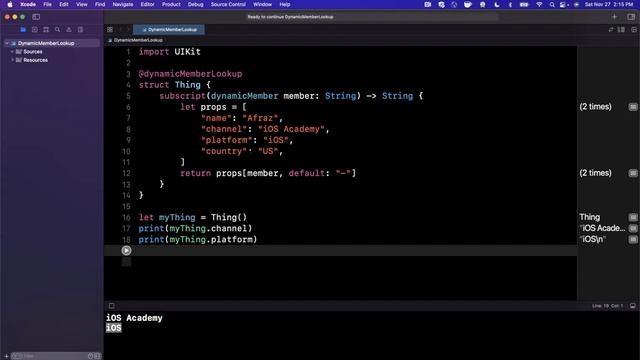Click the Line 19 Col 1 indicator
This screenshot has width=640, height=360.
(x=607, y=306)
